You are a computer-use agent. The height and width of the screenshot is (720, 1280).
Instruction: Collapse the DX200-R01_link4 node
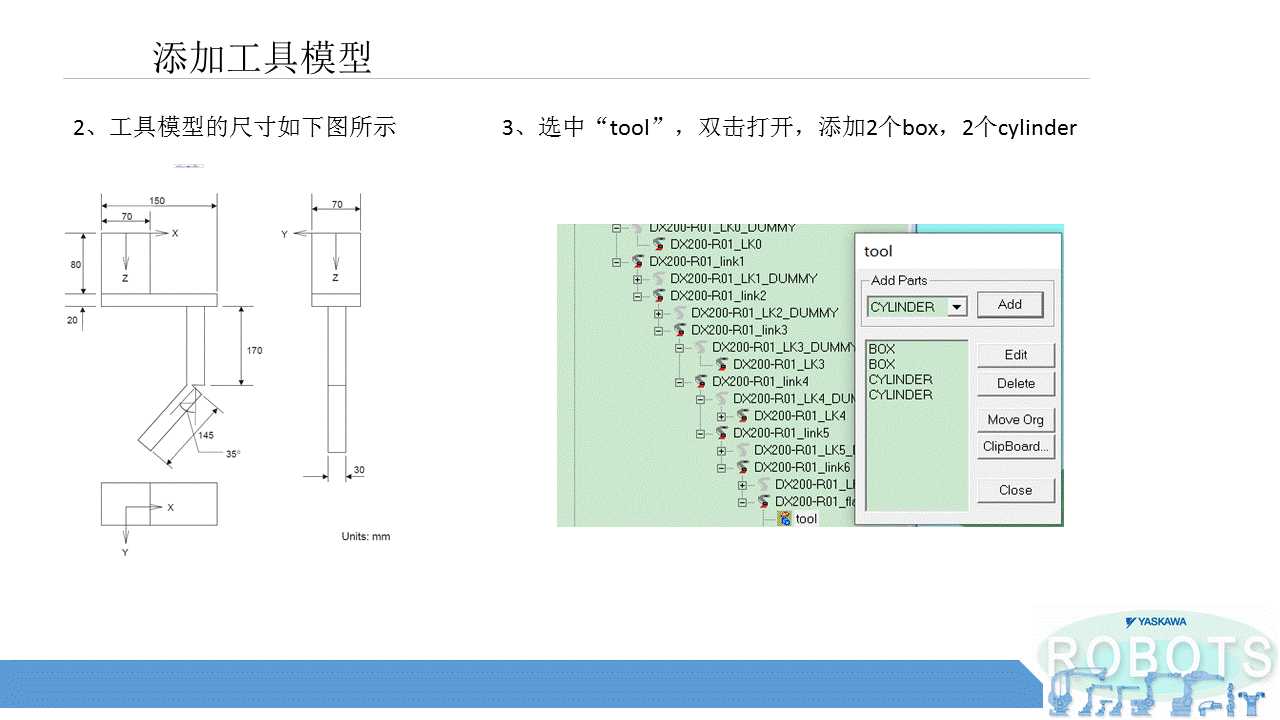coord(680,382)
